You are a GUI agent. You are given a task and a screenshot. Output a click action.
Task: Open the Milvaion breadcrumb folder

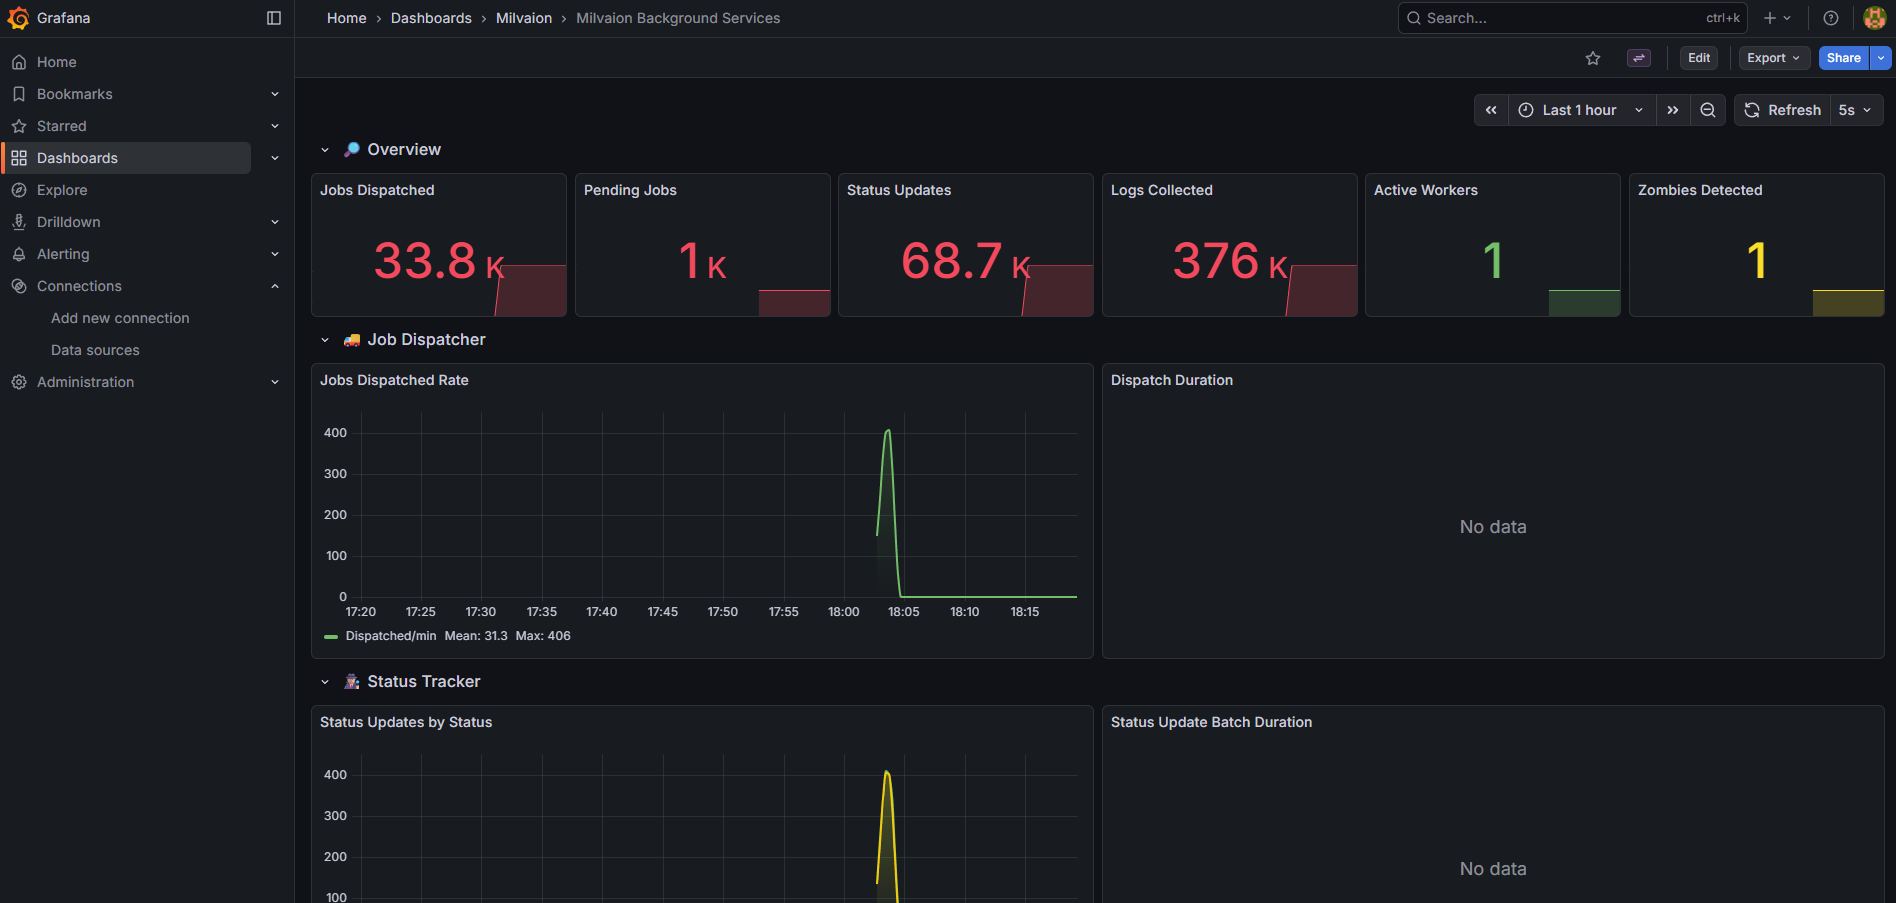[x=523, y=17]
